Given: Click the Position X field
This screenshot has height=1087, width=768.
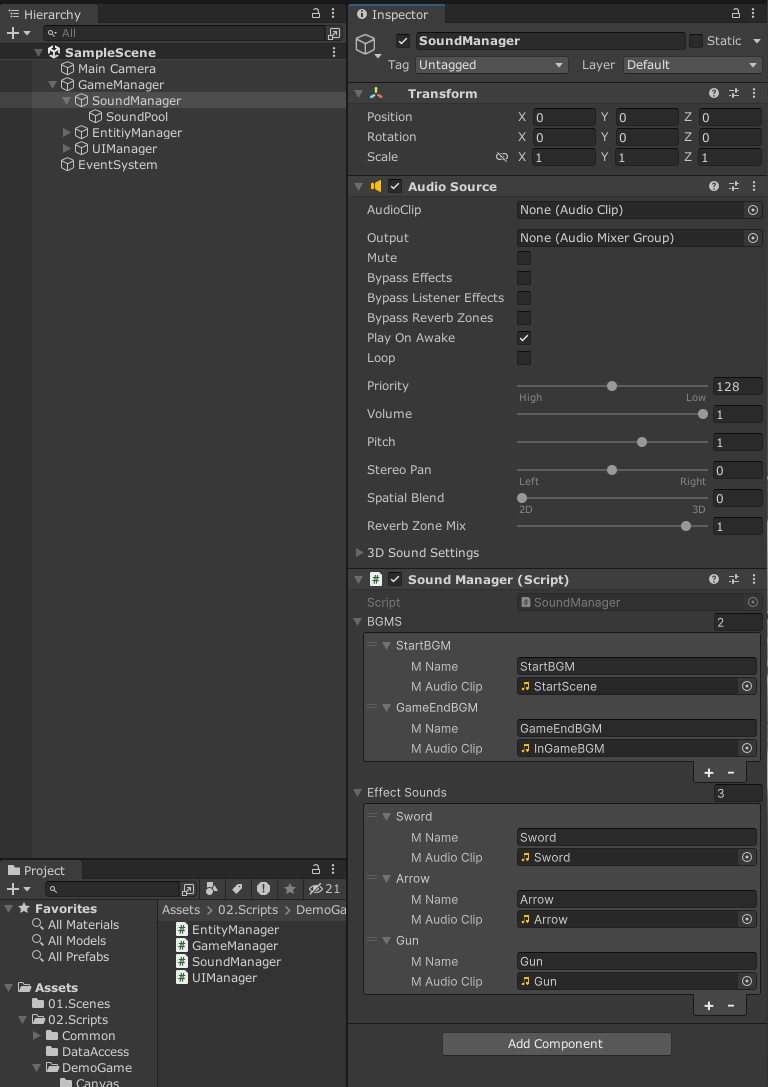Looking at the screenshot, I should pyautogui.click(x=564, y=117).
